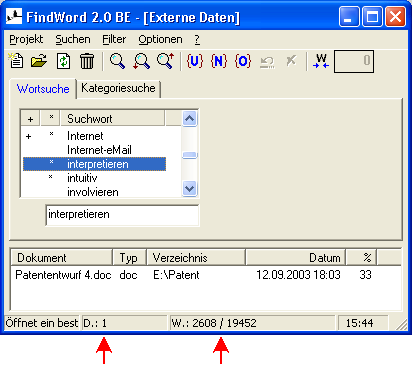The width and height of the screenshot is (412, 365).
Task: Select 'Internet-eMail' in the word list
Action: (99, 150)
